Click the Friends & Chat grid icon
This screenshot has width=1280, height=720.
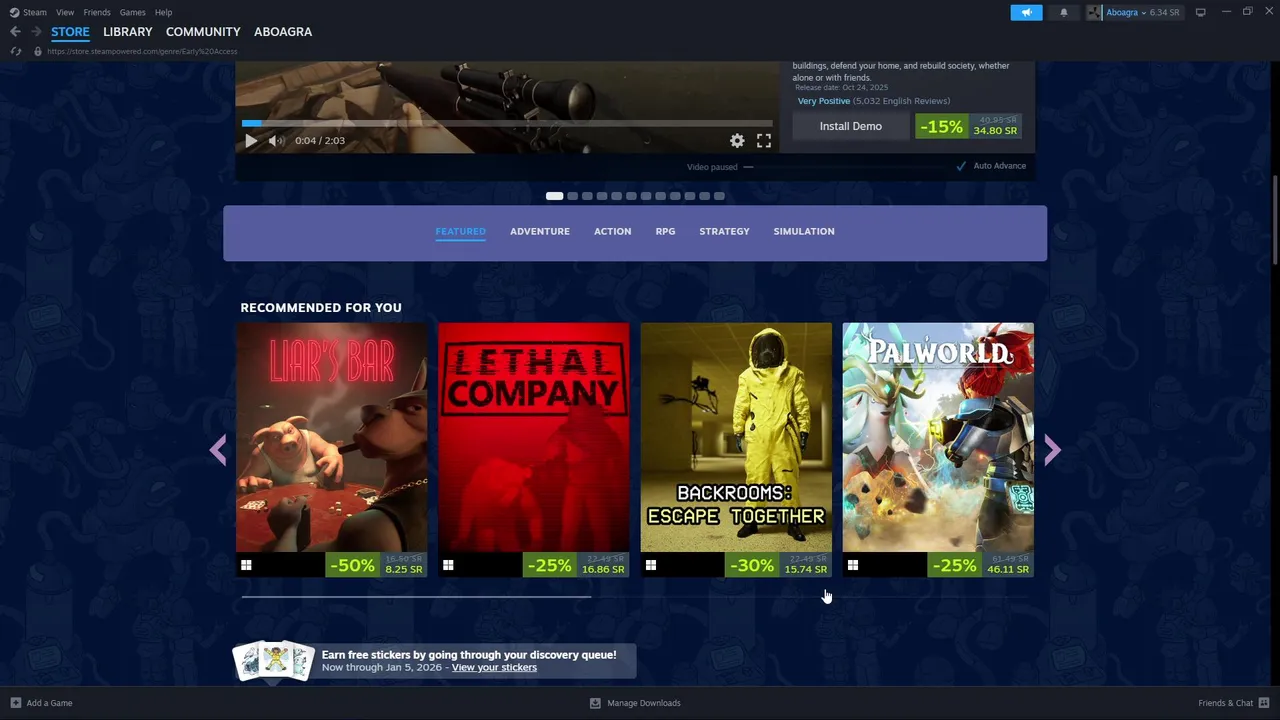pos(1264,703)
